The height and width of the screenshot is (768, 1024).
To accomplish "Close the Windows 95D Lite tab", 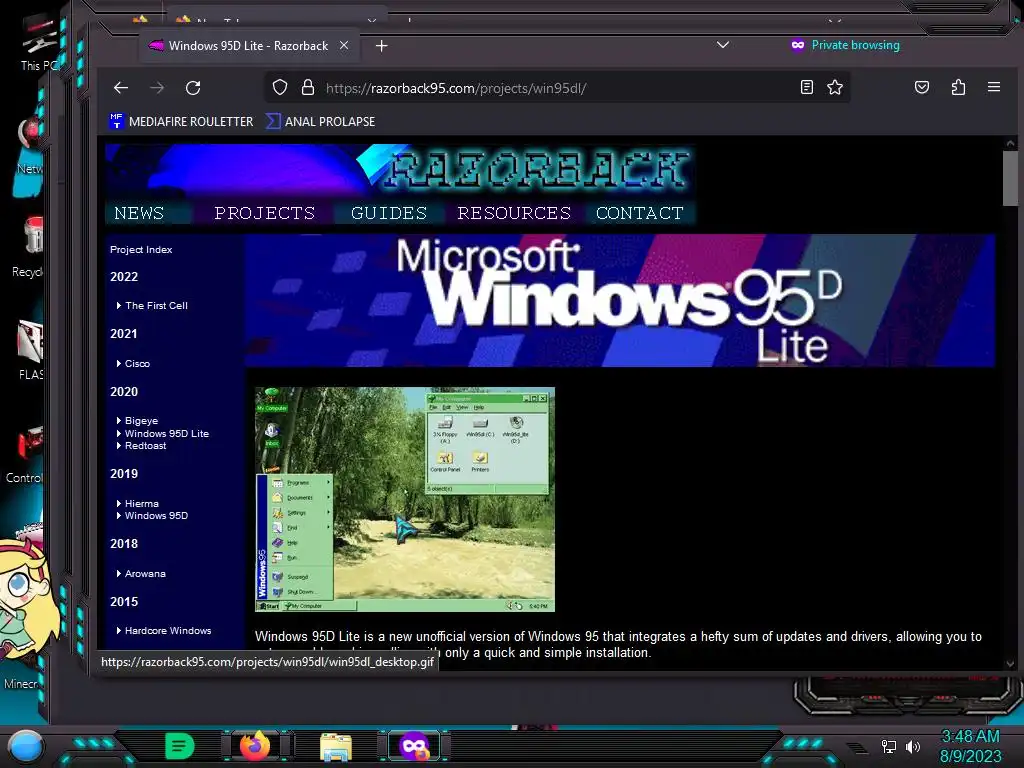I will 344,46.
